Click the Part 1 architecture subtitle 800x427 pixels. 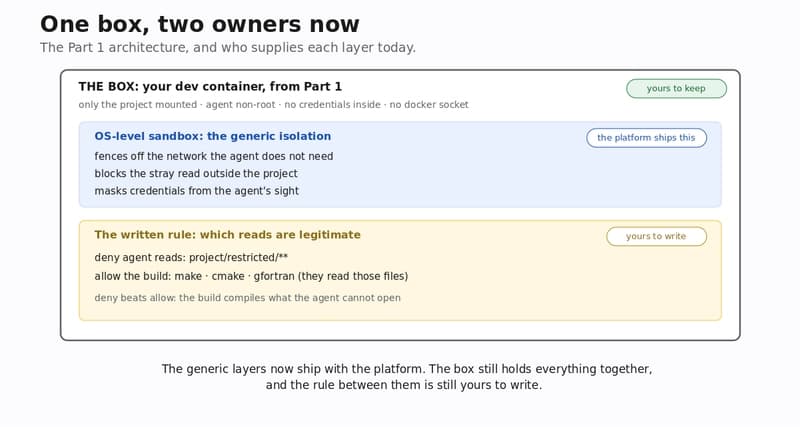(228, 47)
